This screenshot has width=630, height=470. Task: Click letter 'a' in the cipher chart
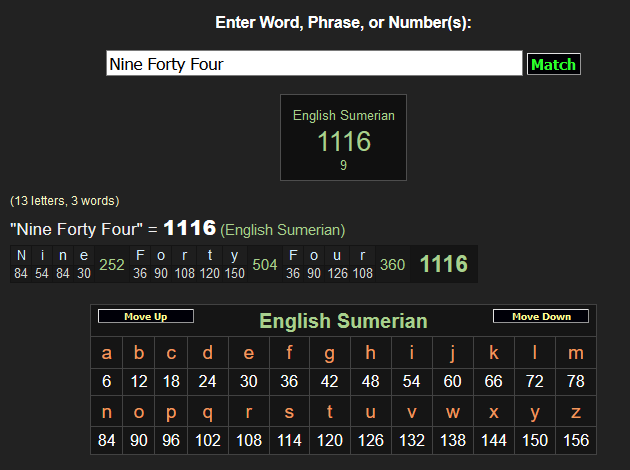click(x=107, y=352)
